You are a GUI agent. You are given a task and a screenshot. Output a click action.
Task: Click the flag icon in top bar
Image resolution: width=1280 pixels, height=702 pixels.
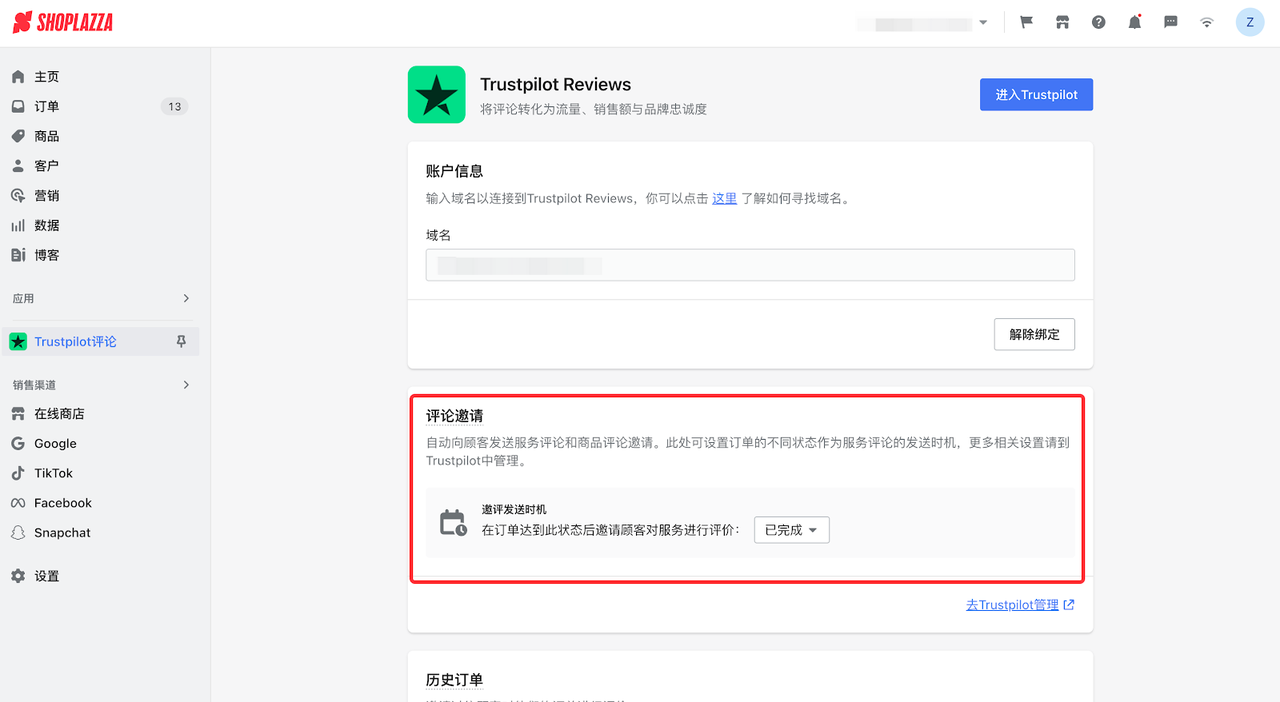tap(1025, 21)
